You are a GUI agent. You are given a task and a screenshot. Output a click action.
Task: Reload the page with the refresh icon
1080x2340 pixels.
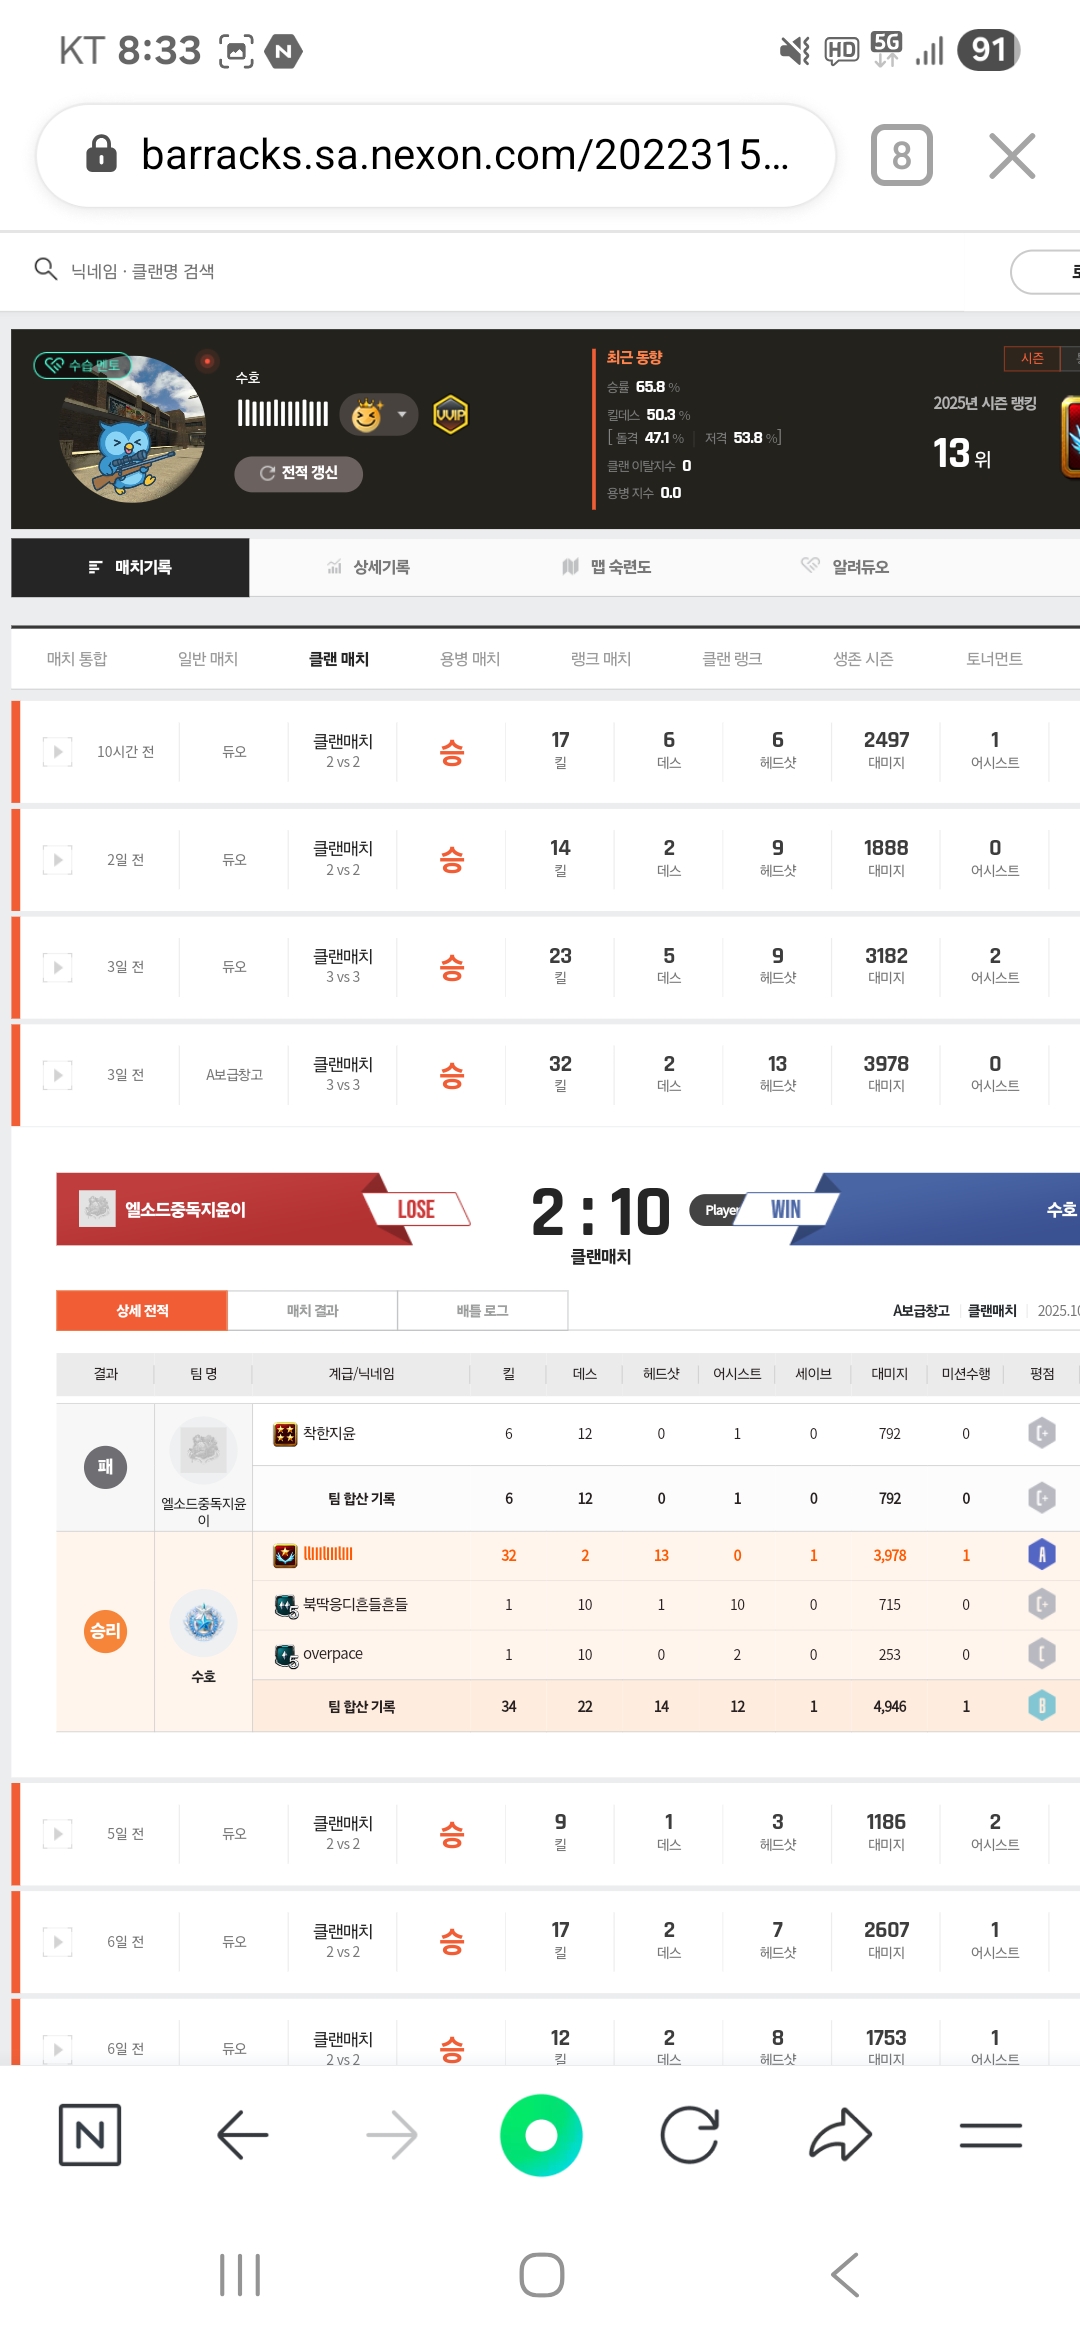tap(690, 2135)
